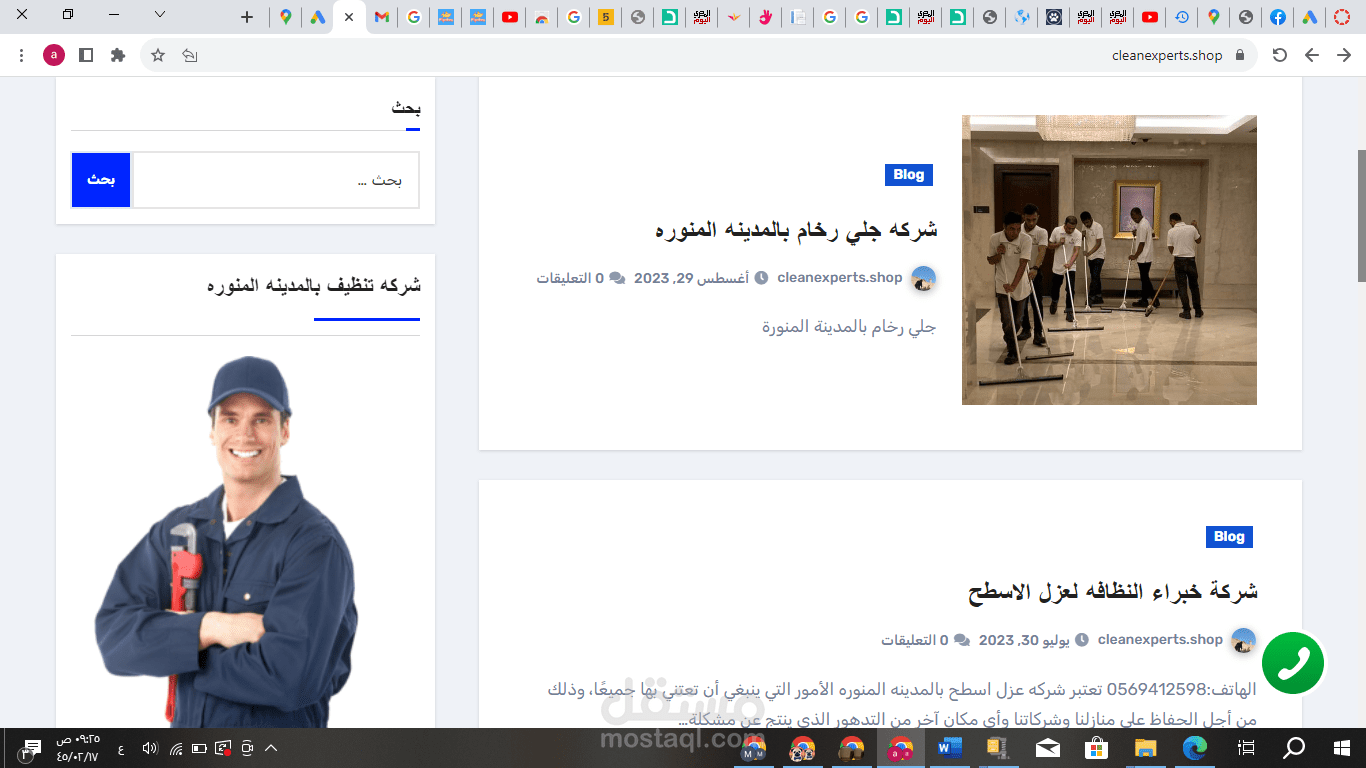The width and height of the screenshot is (1366, 768).
Task: Click the author avatar on the roof insulation post
Action: [1243, 641]
